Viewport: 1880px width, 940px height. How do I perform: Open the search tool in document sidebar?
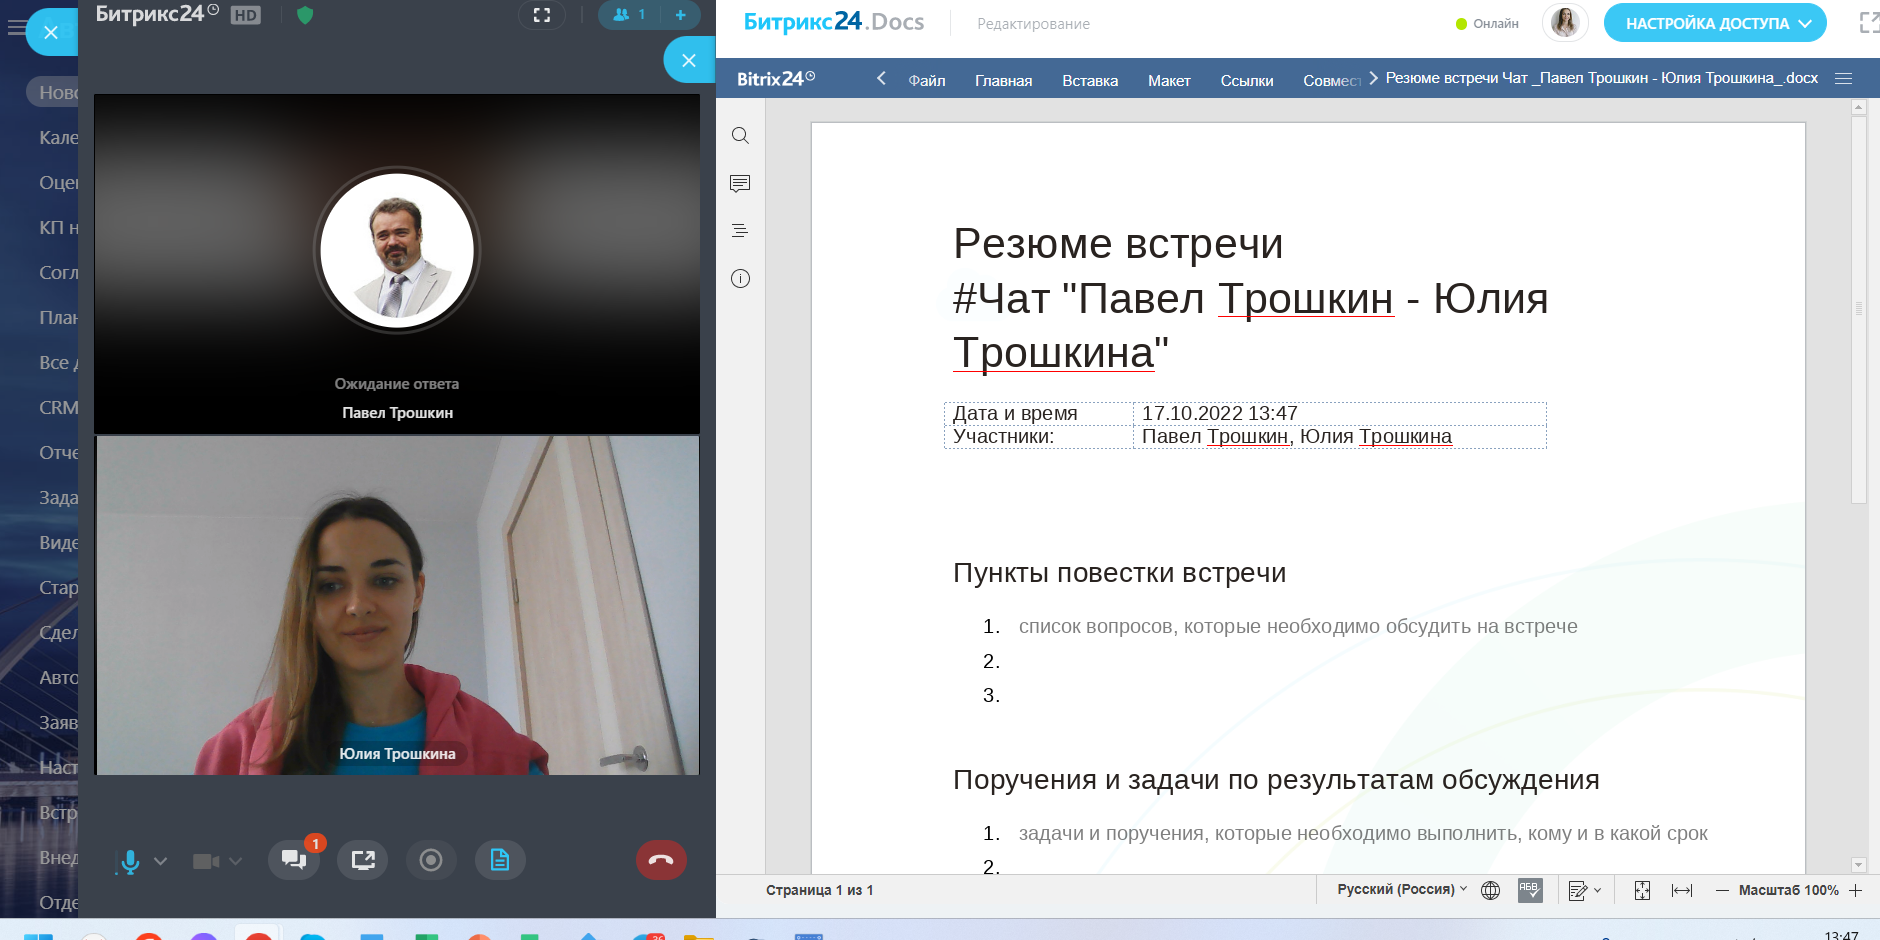tap(740, 136)
